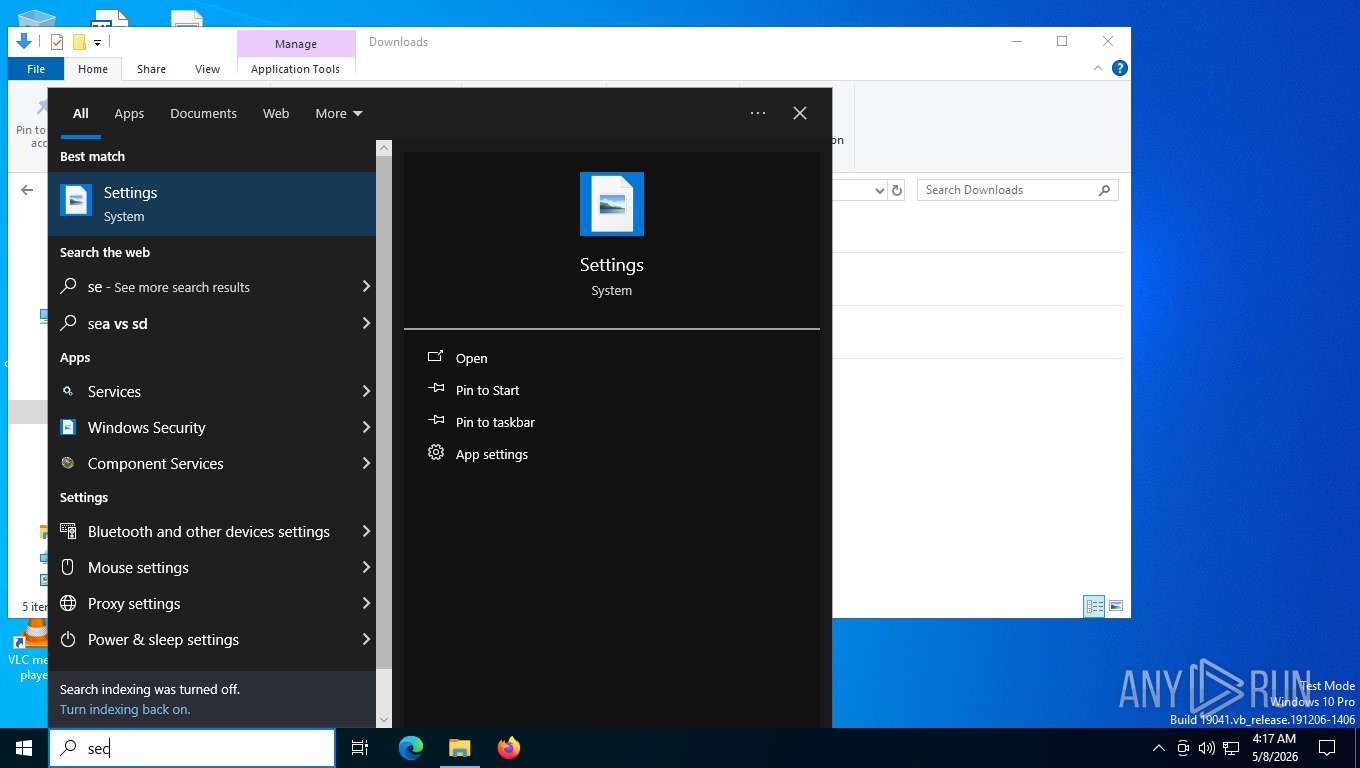Click the search results scrollbar down arrow
This screenshot has width=1360, height=768.
coord(384,719)
